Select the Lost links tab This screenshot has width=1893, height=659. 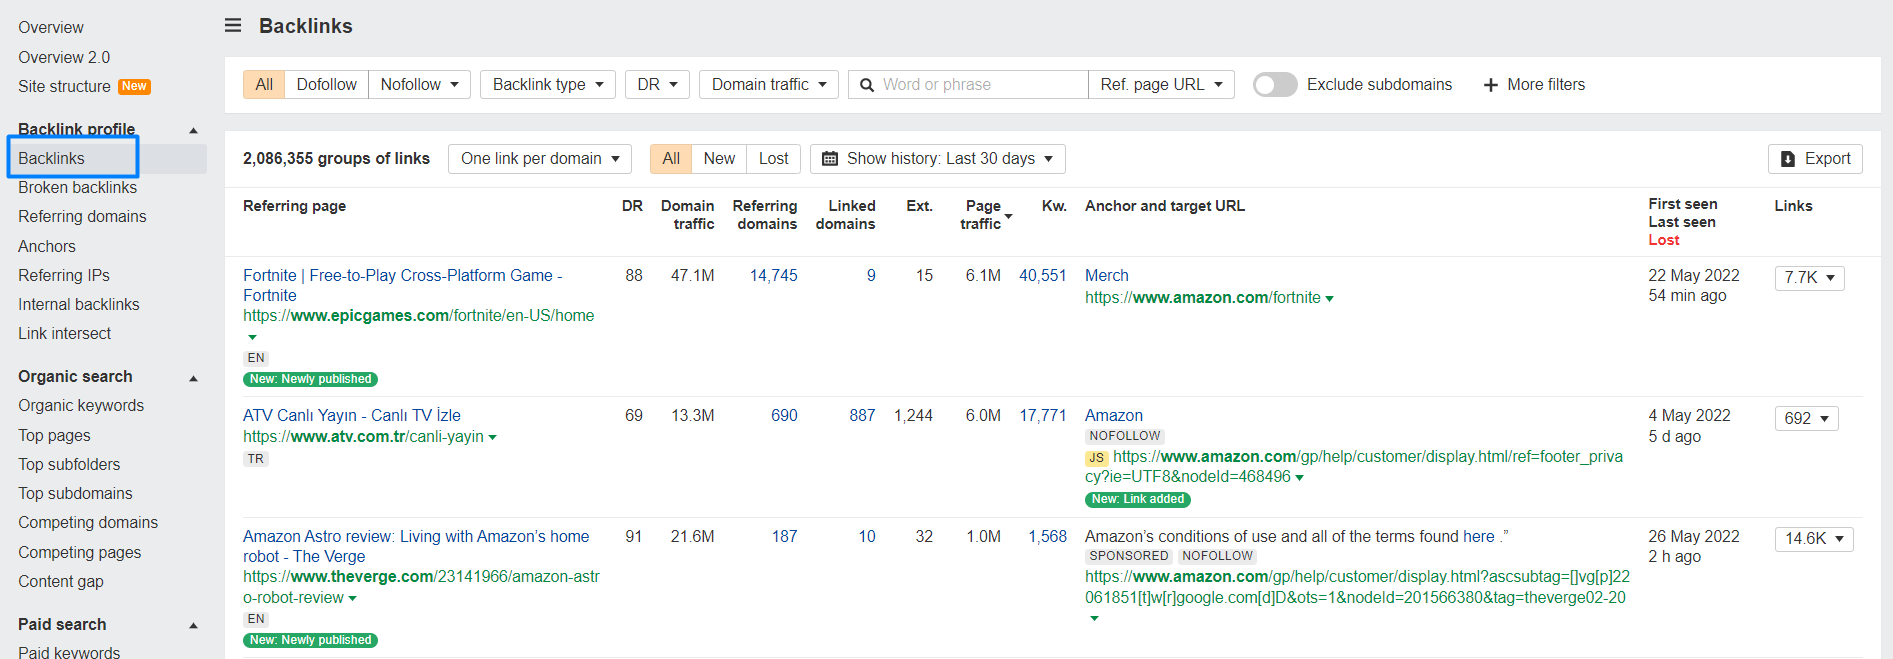[774, 159]
